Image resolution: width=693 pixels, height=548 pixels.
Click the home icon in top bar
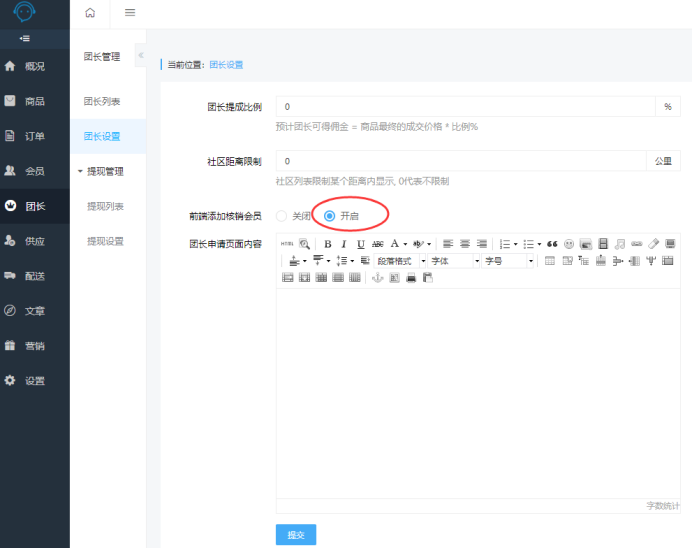click(x=90, y=13)
